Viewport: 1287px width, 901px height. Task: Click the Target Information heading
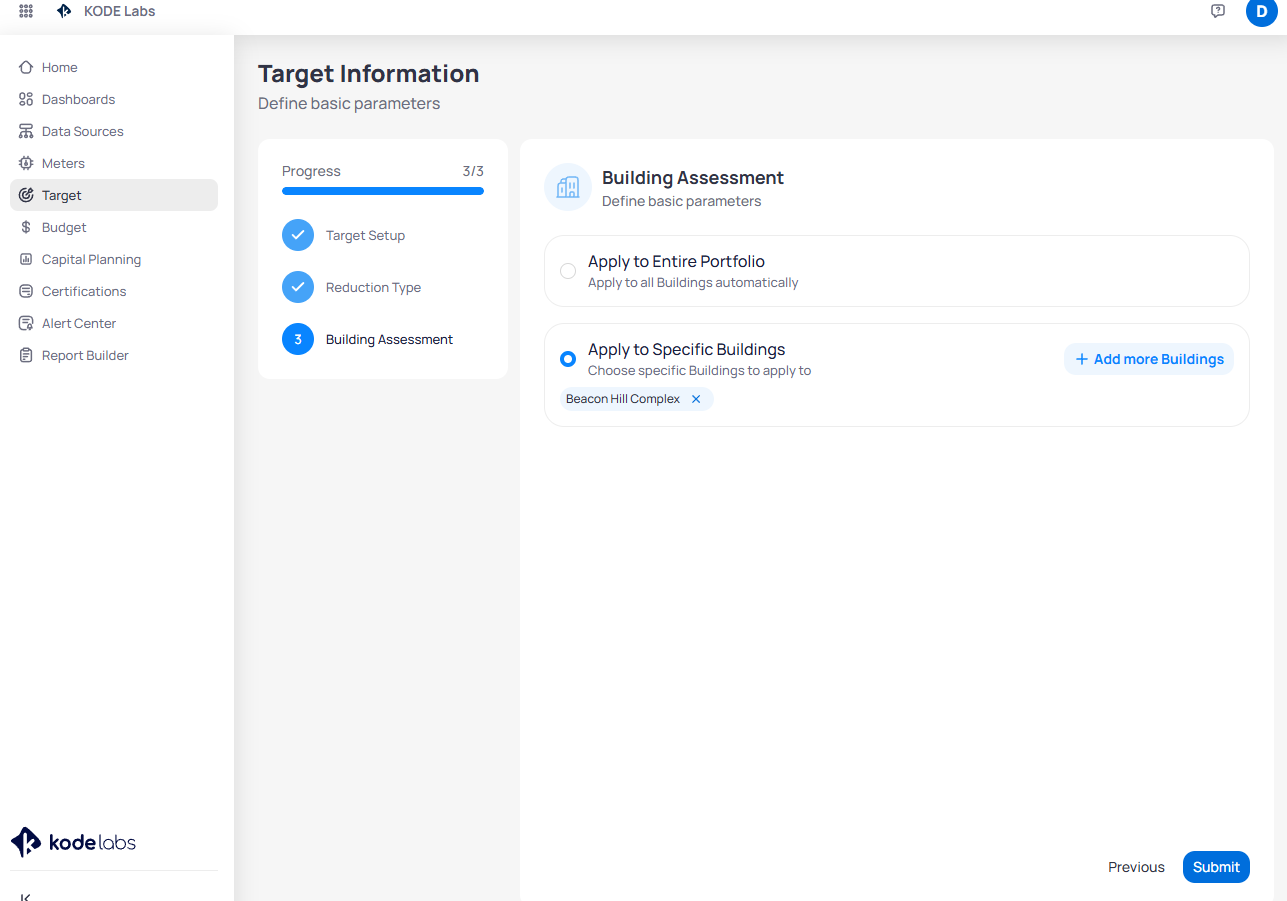coord(368,74)
